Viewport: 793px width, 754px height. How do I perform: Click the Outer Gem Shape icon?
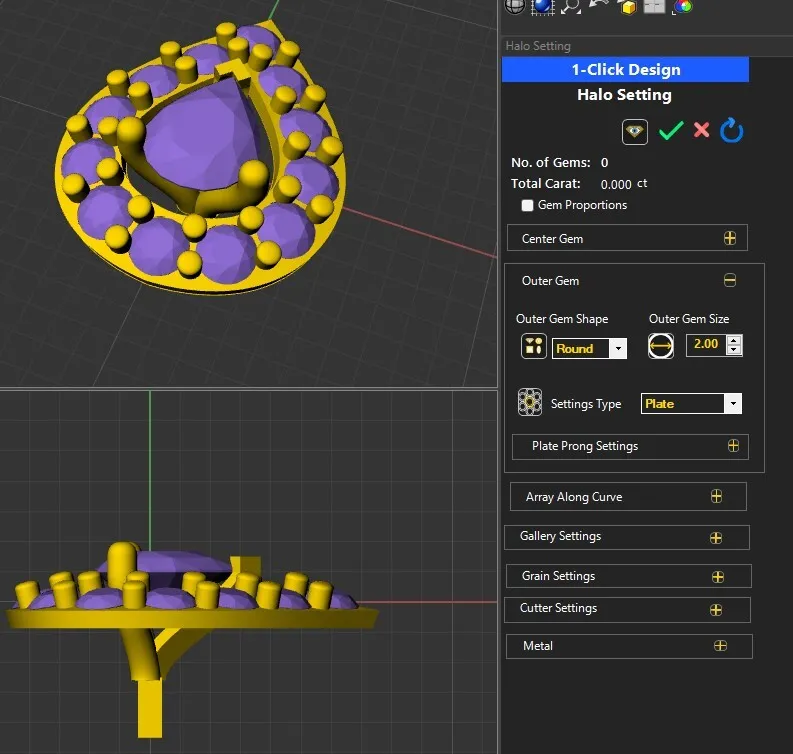[x=534, y=347]
